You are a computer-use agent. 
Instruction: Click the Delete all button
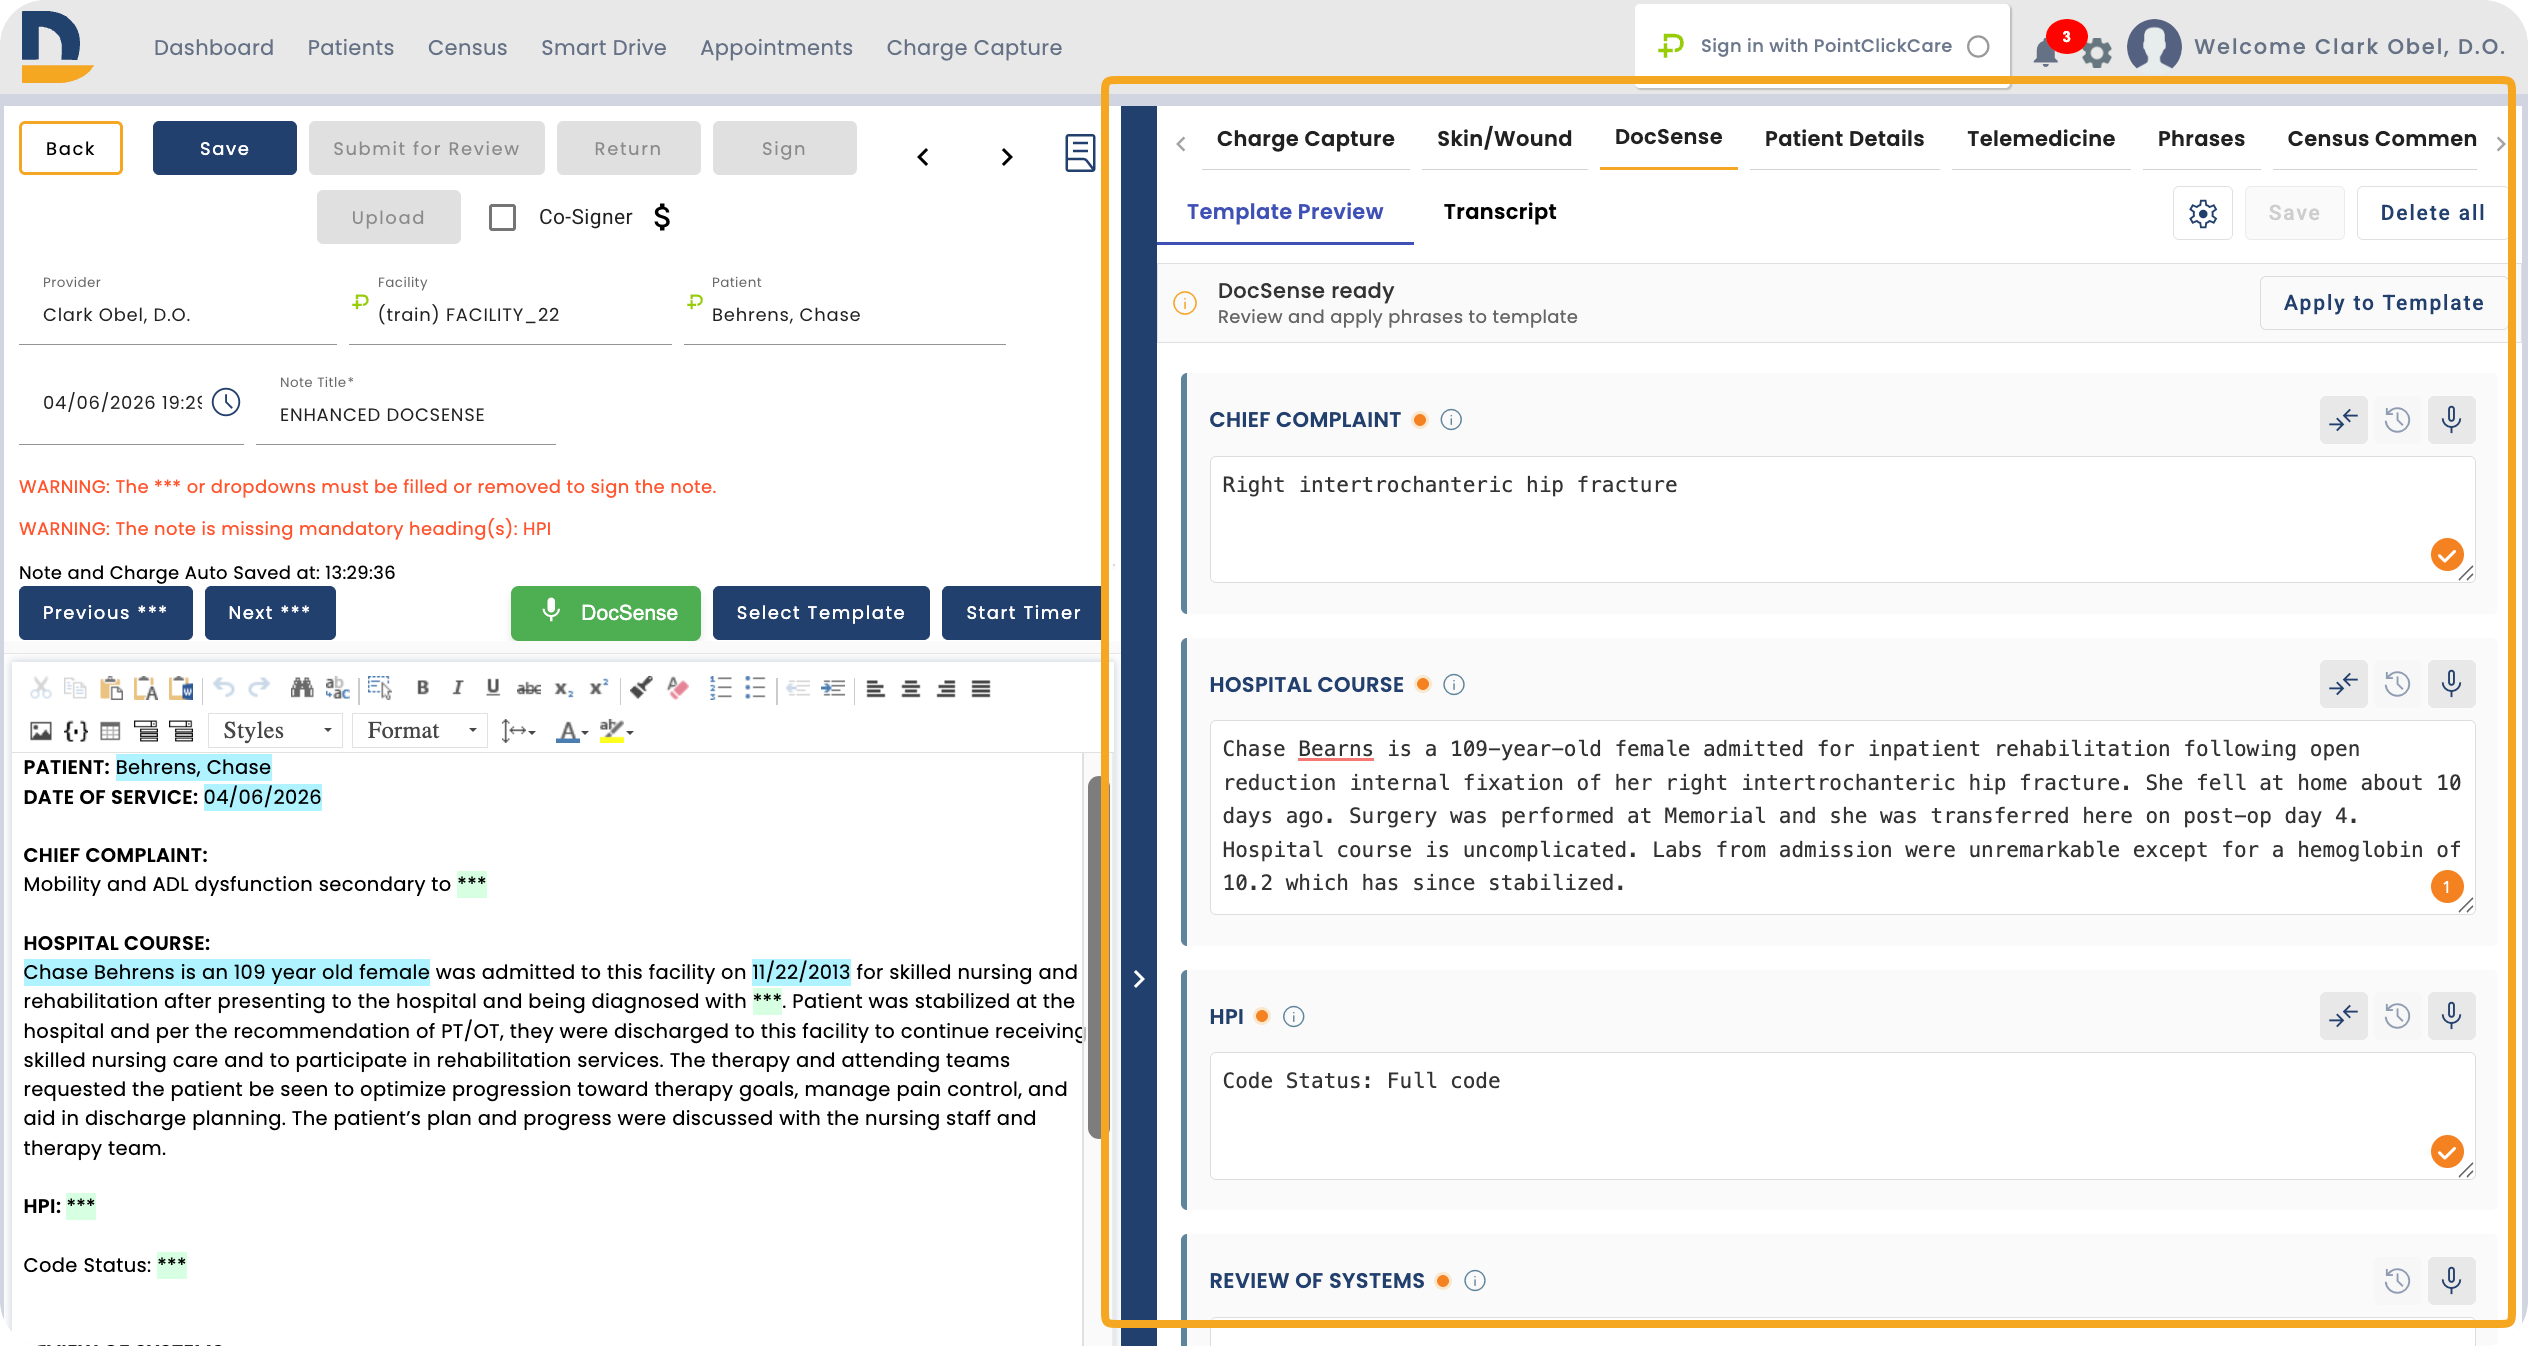pos(2432,213)
